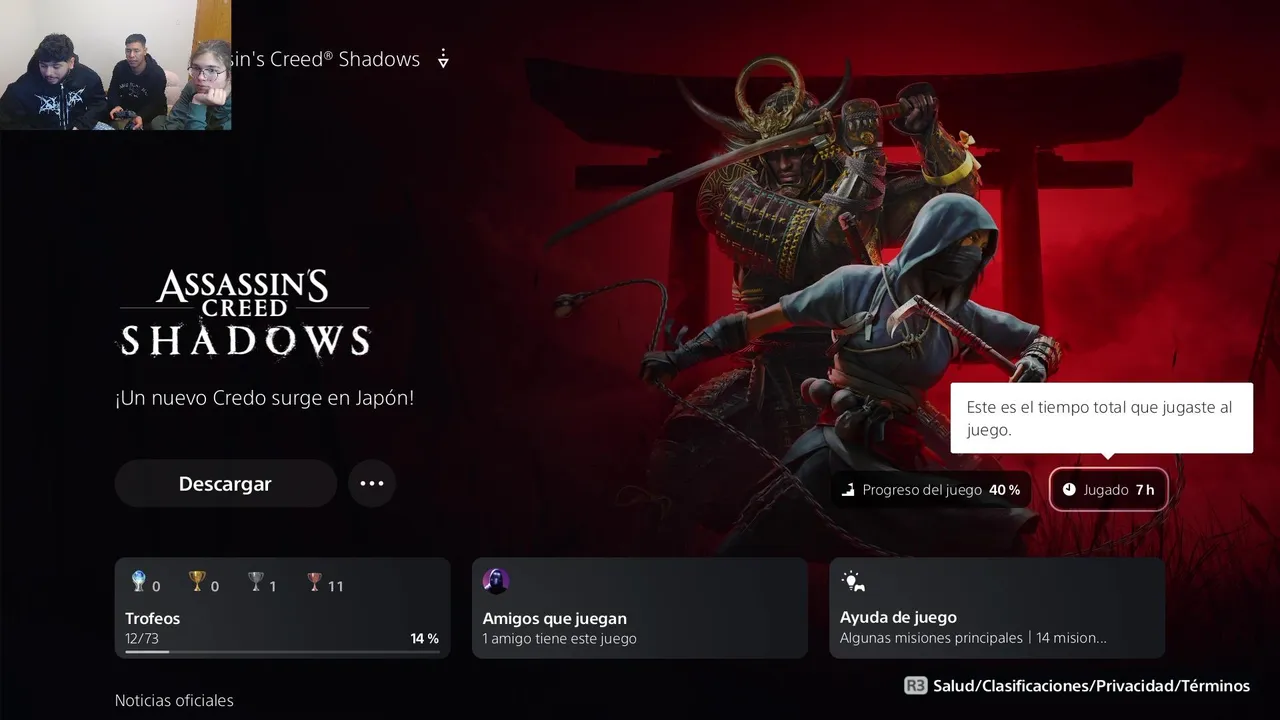Click the down arrow icon beside the game title
Viewport: 1280px width, 720px height.
(443, 59)
